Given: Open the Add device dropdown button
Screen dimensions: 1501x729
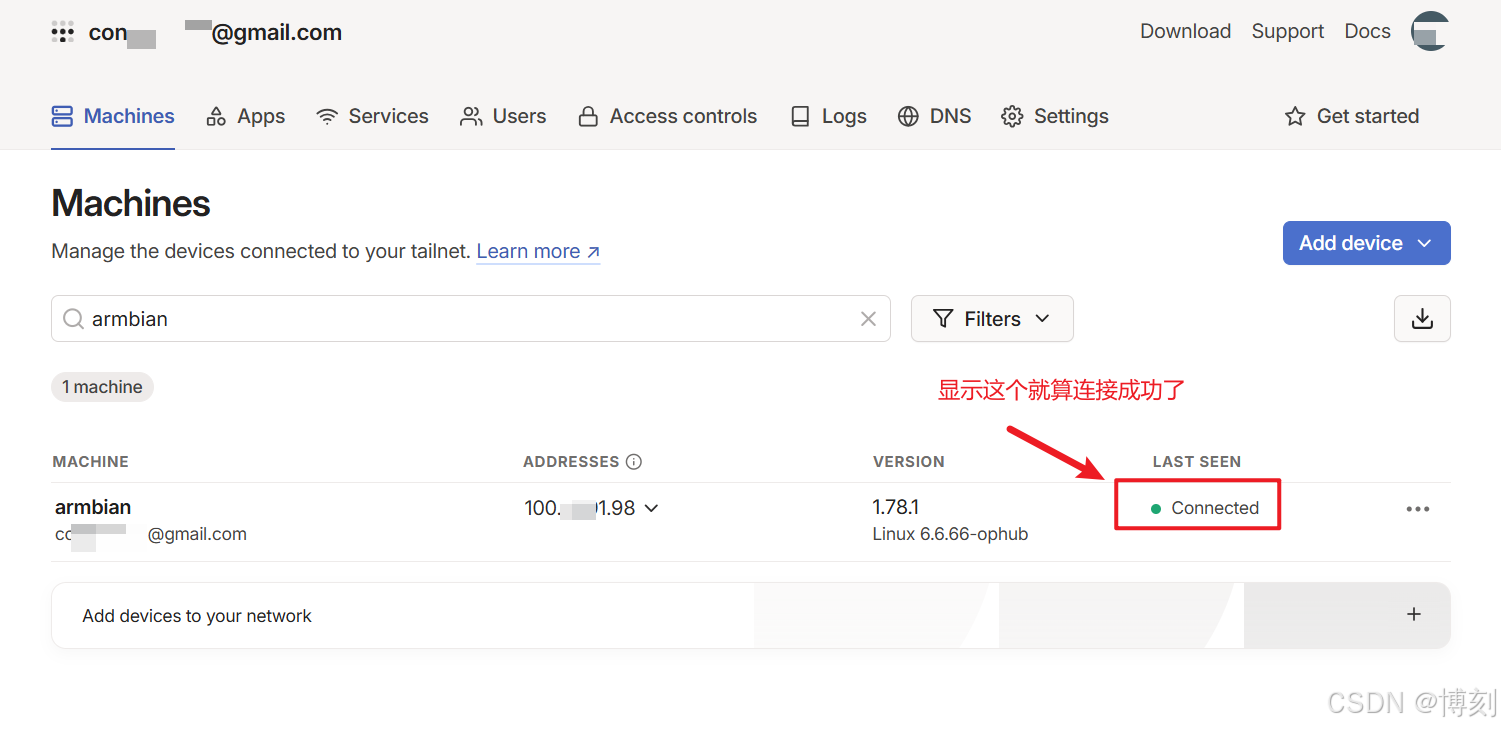Looking at the screenshot, I should (1366, 243).
